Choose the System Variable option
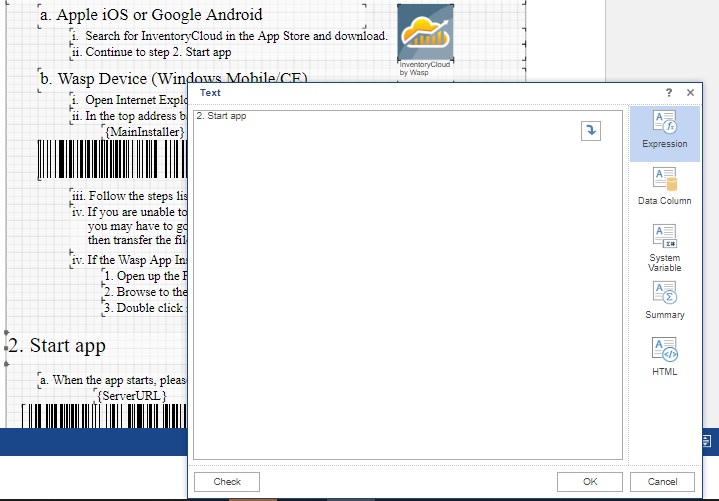Screen dimensions: 719x501 tap(665, 247)
